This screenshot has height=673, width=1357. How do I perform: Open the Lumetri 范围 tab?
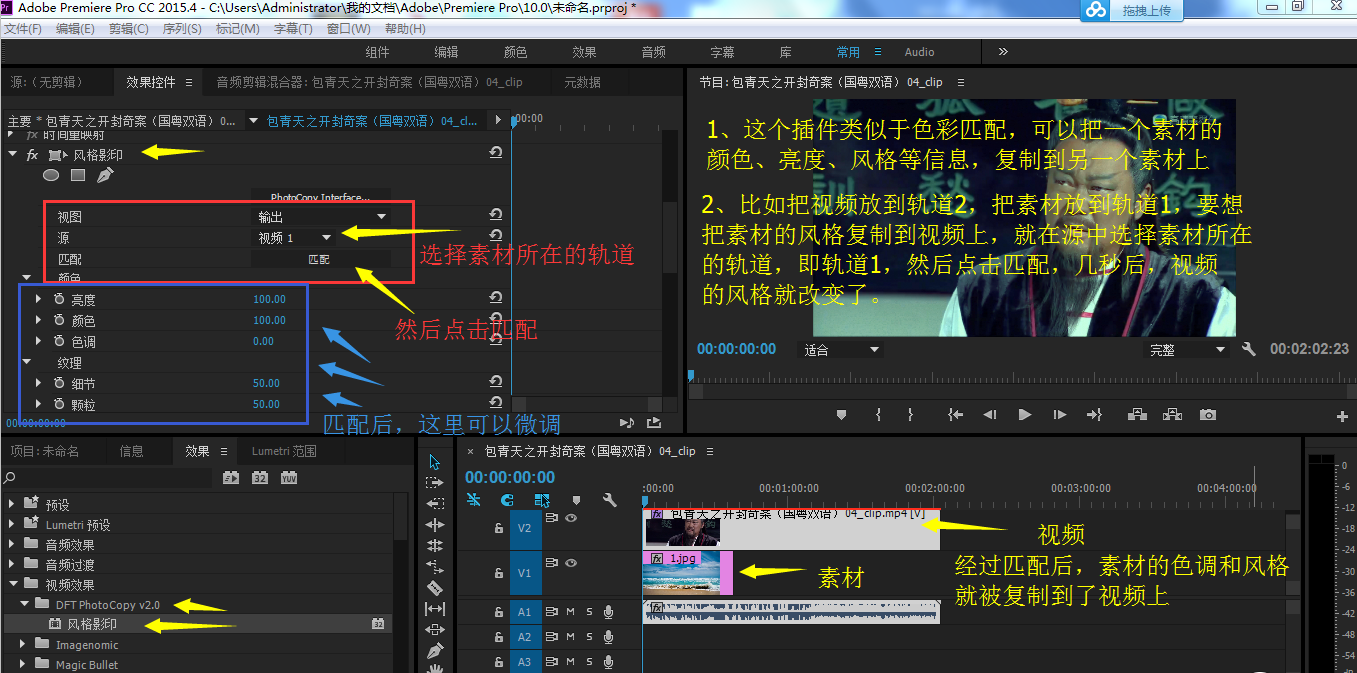pyautogui.click(x=284, y=451)
